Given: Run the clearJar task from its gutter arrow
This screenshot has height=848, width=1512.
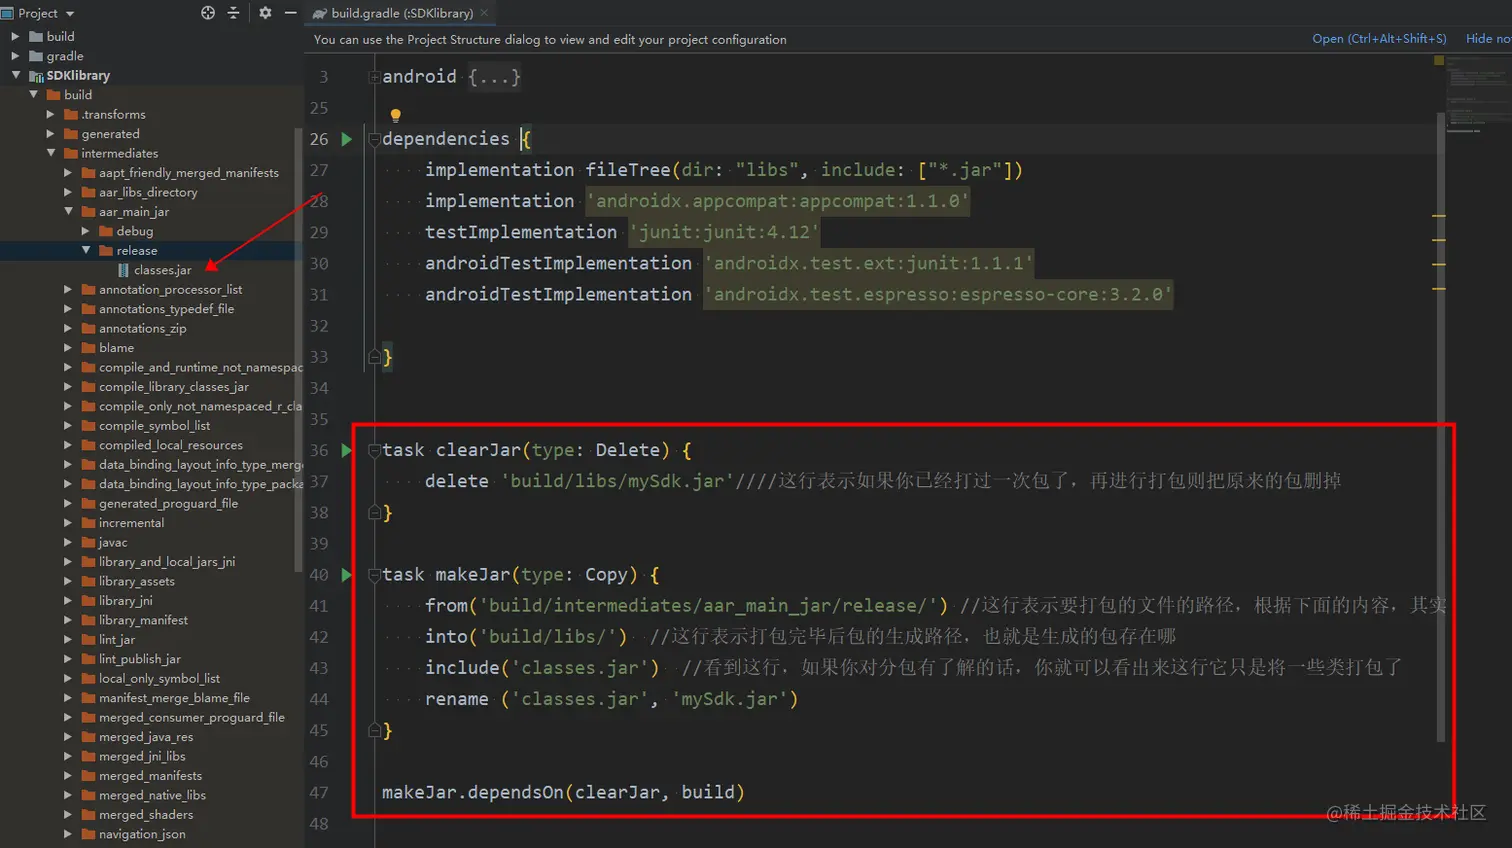Looking at the screenshot, I should tap(346, 450).
